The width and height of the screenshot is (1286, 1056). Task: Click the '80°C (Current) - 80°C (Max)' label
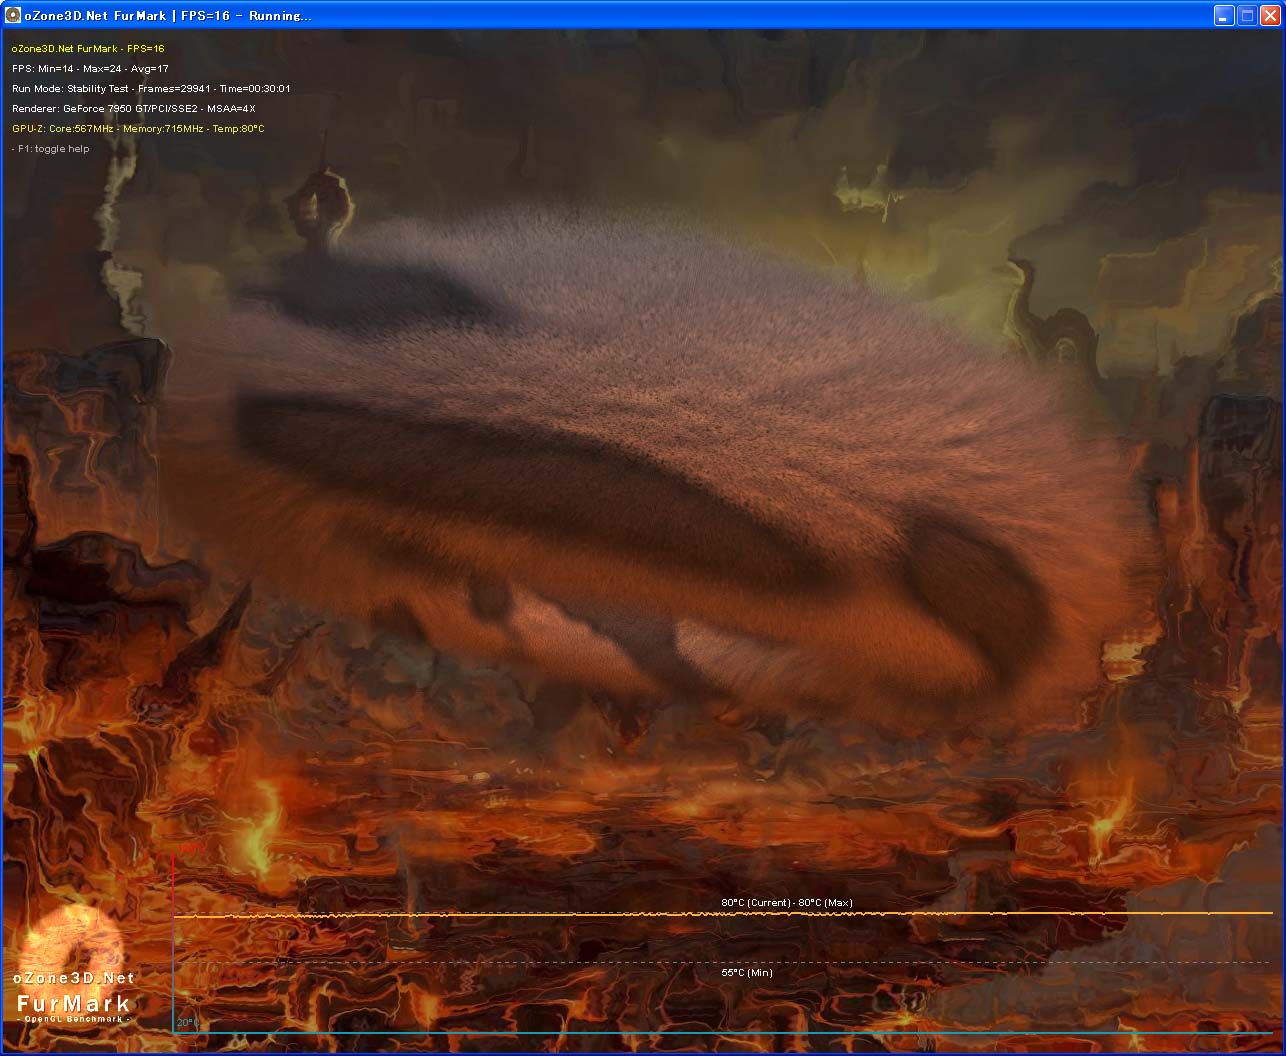pos(787,903)
